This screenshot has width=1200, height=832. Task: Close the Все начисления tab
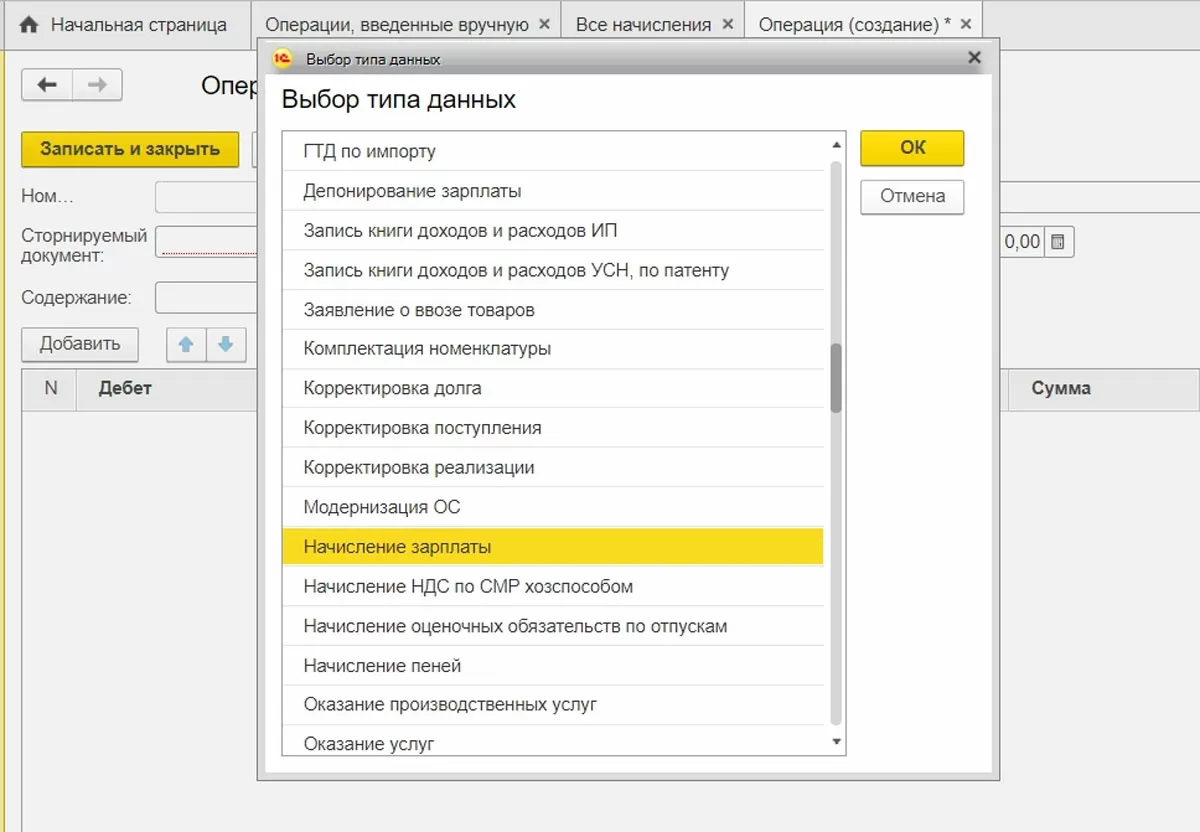coord(727,24)
